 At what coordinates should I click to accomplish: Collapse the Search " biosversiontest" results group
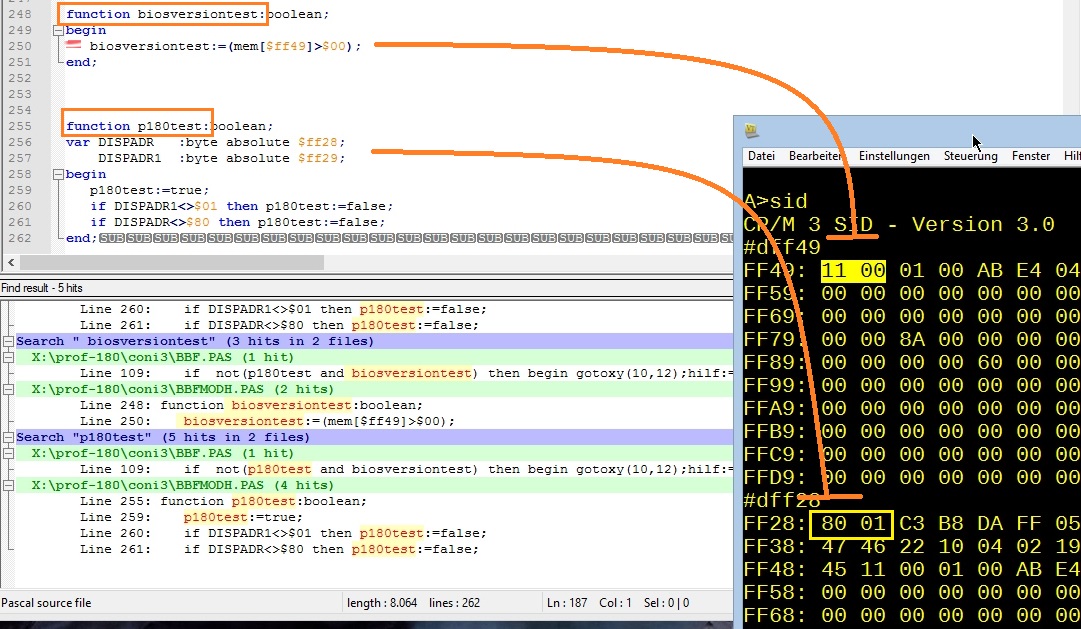pyautogui.click(x=9, y=341)
